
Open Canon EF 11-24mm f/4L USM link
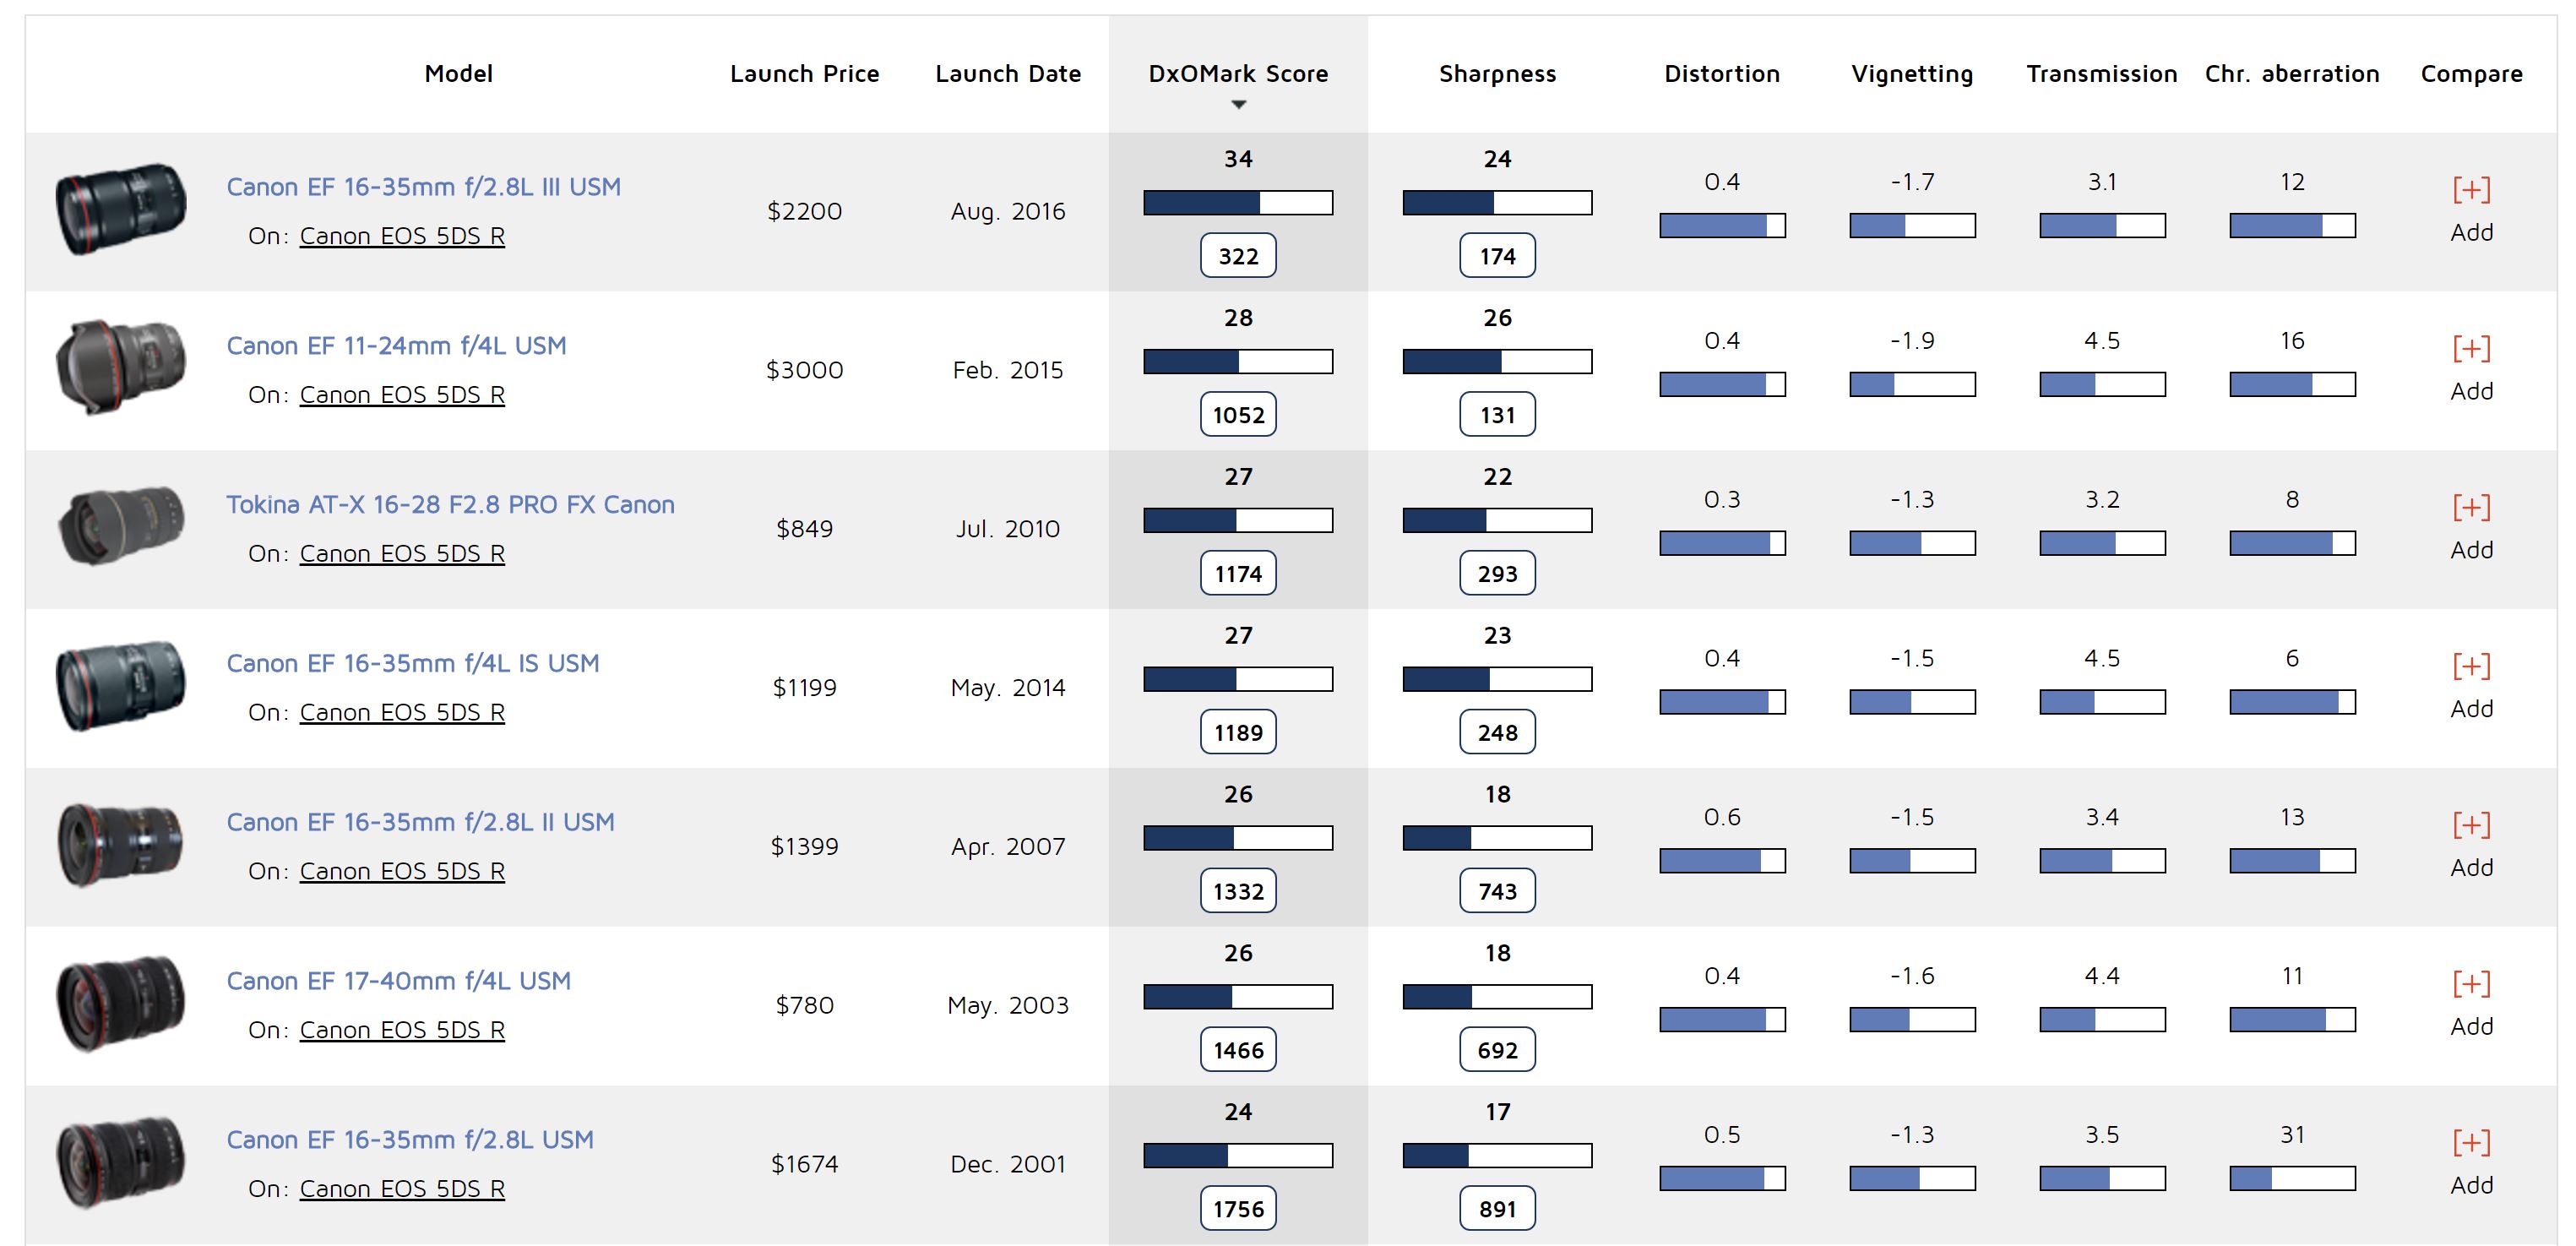(x=396, y=346)
